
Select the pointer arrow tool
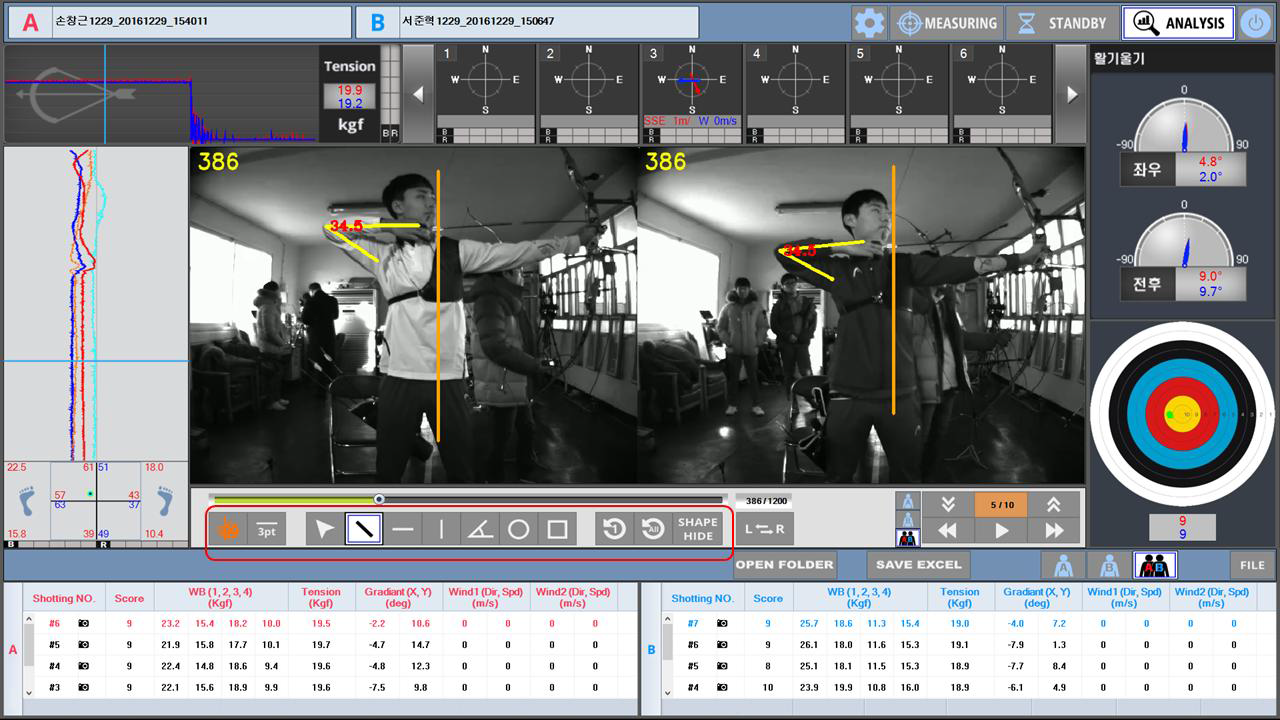click(x=325, y=529)
